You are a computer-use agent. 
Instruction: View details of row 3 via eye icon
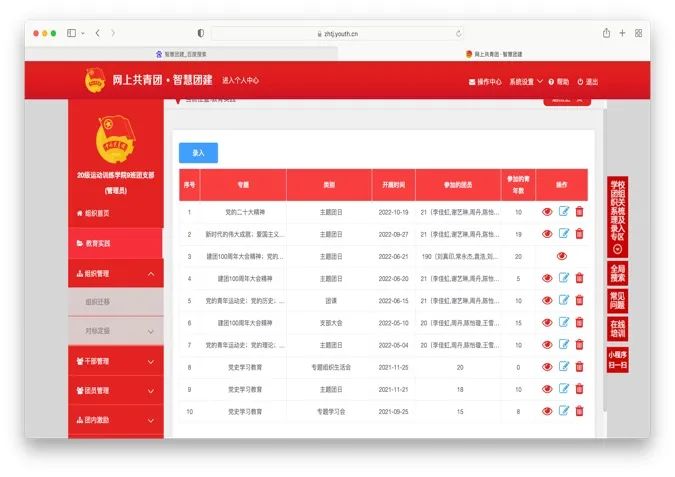point(562,256)
